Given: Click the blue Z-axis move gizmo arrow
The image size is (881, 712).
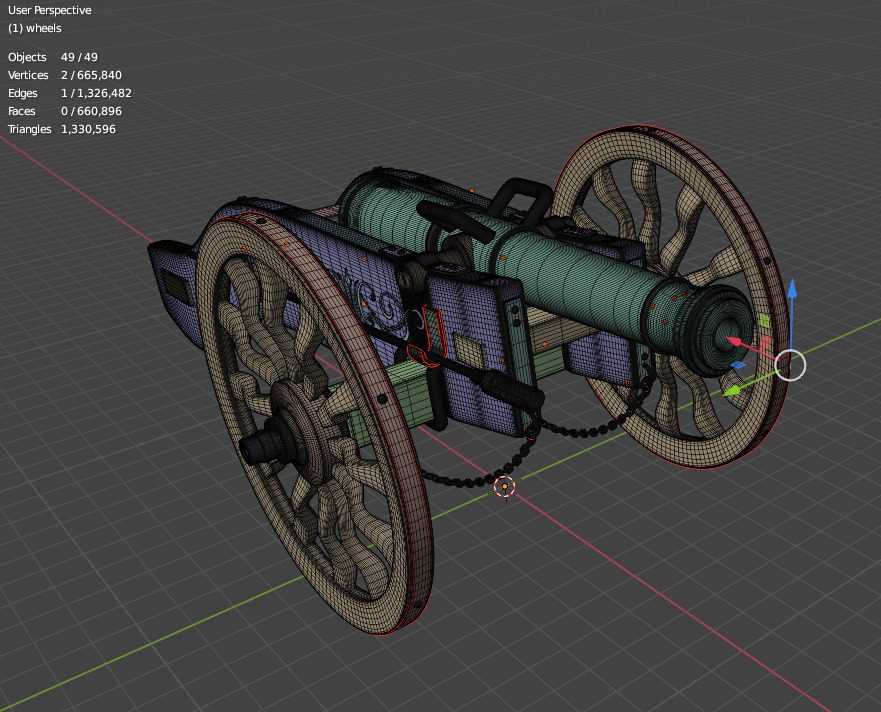Looking at the screenshot, I should 792,289.
